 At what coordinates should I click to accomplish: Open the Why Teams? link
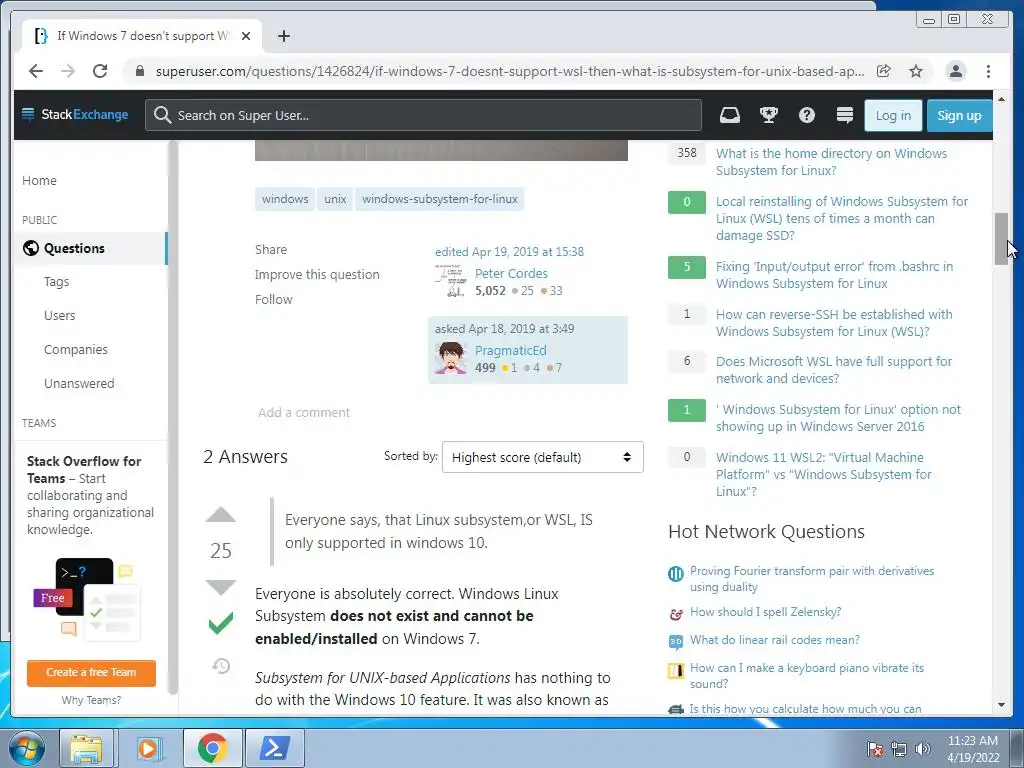(x=91, y=700)
